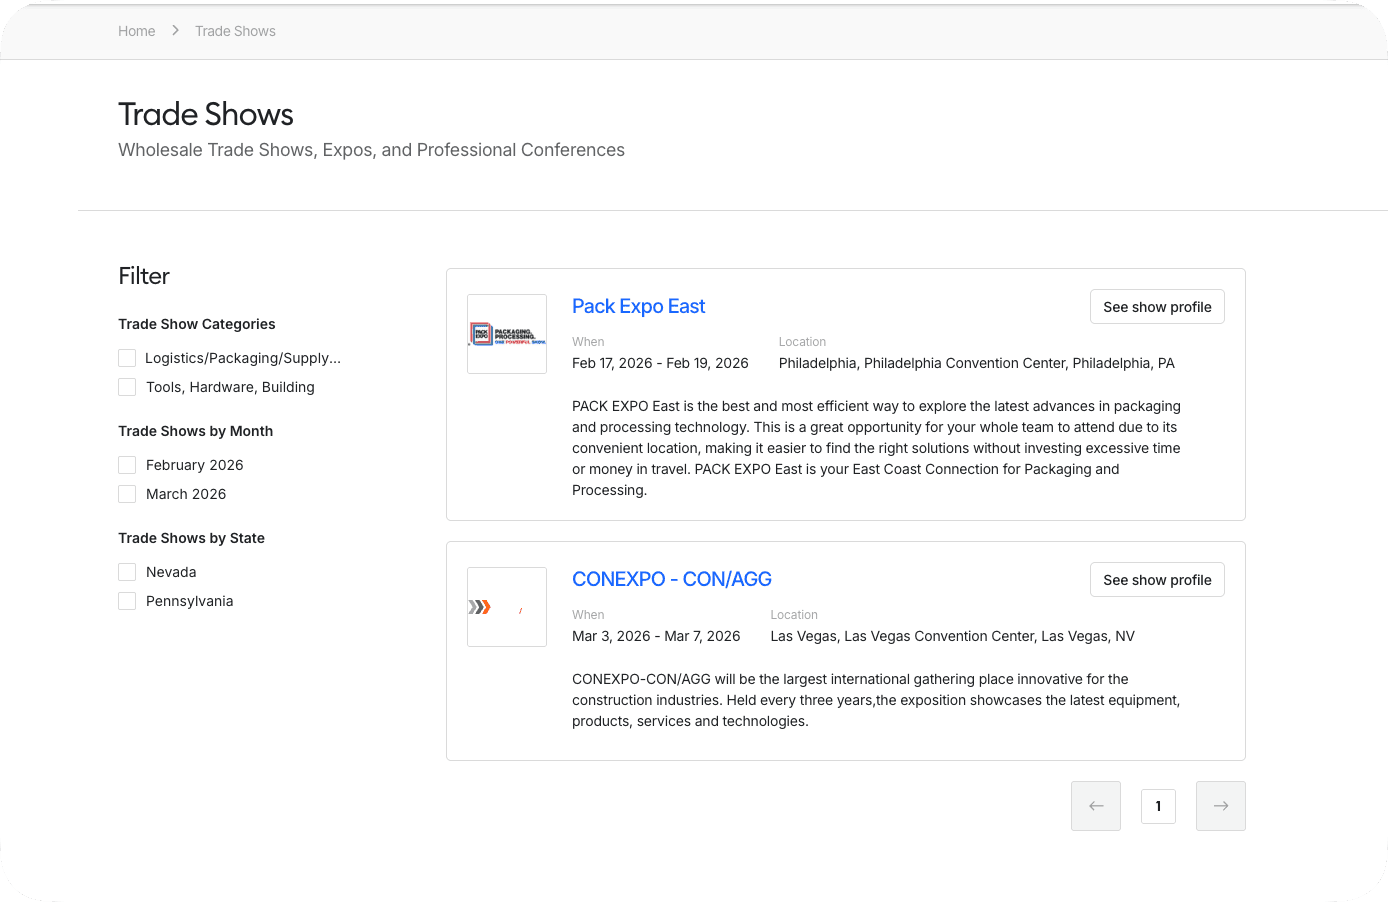
Task: Click the Home breadcrumb link
Action: (136, 31)
